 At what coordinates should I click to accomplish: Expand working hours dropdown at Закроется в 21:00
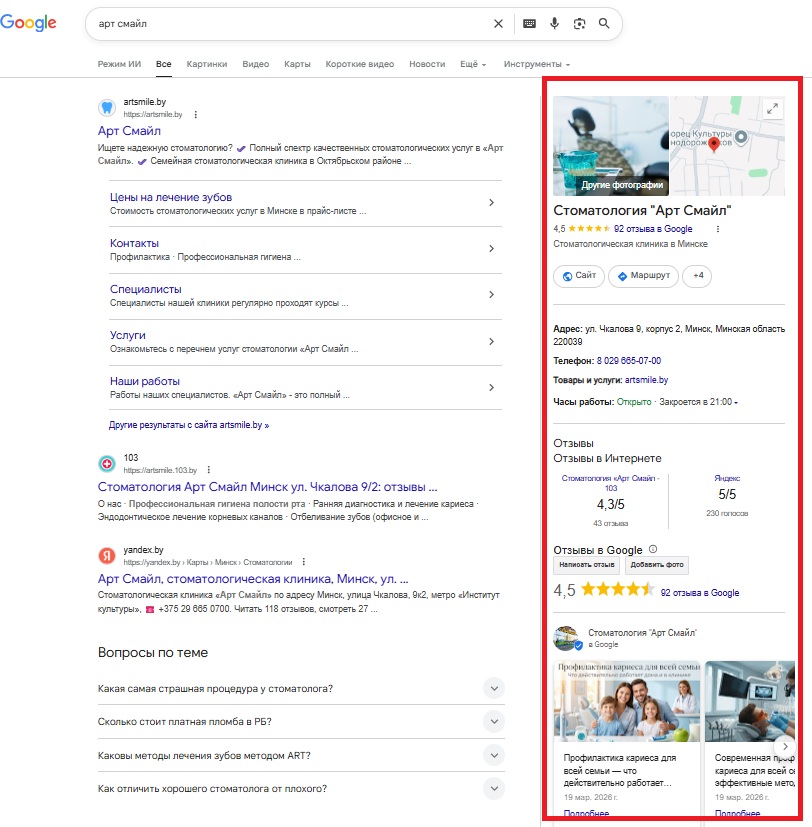[698, 402]
